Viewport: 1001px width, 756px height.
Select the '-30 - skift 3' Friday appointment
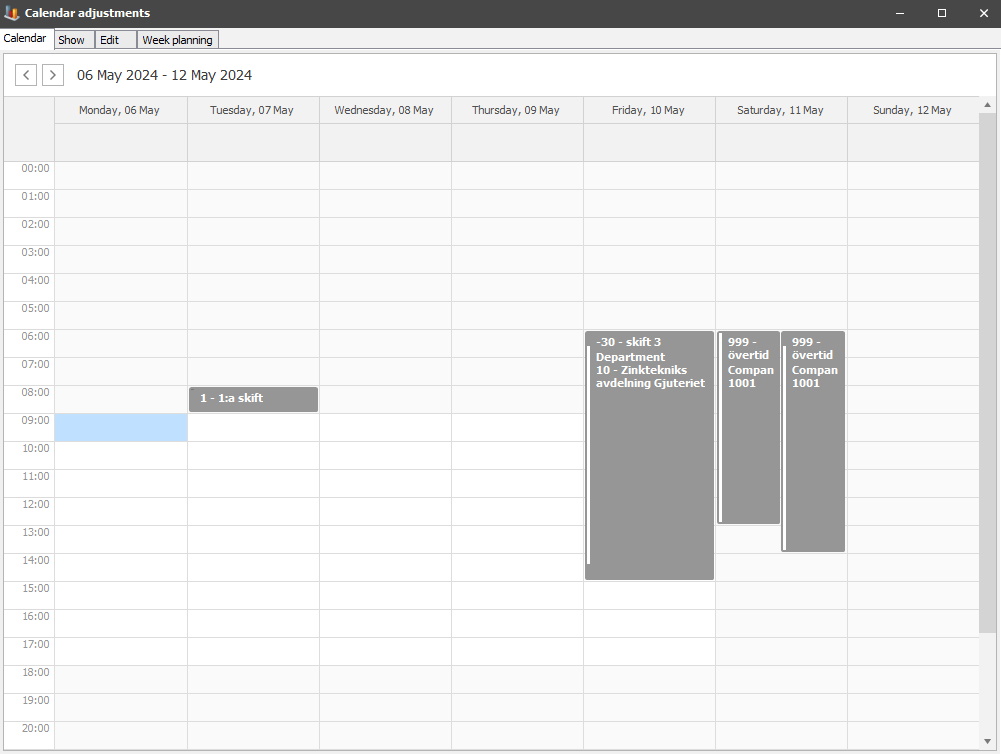click(649, 455)
